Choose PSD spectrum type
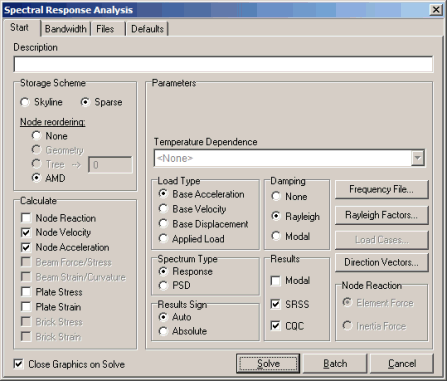447x381 pixels. (x=175, y=285)
